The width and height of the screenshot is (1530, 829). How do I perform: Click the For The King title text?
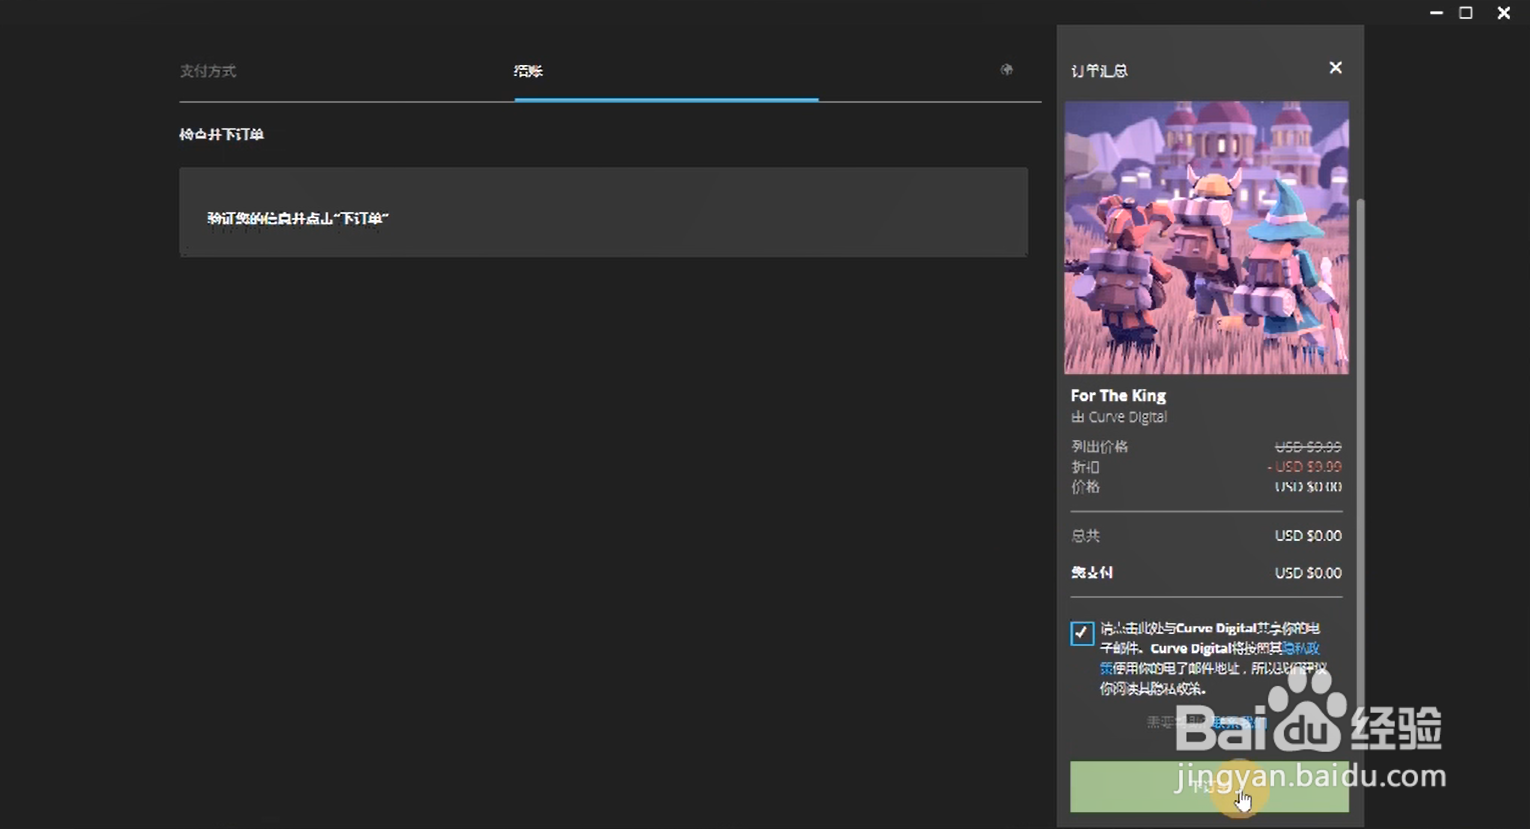coord(1118,395)
